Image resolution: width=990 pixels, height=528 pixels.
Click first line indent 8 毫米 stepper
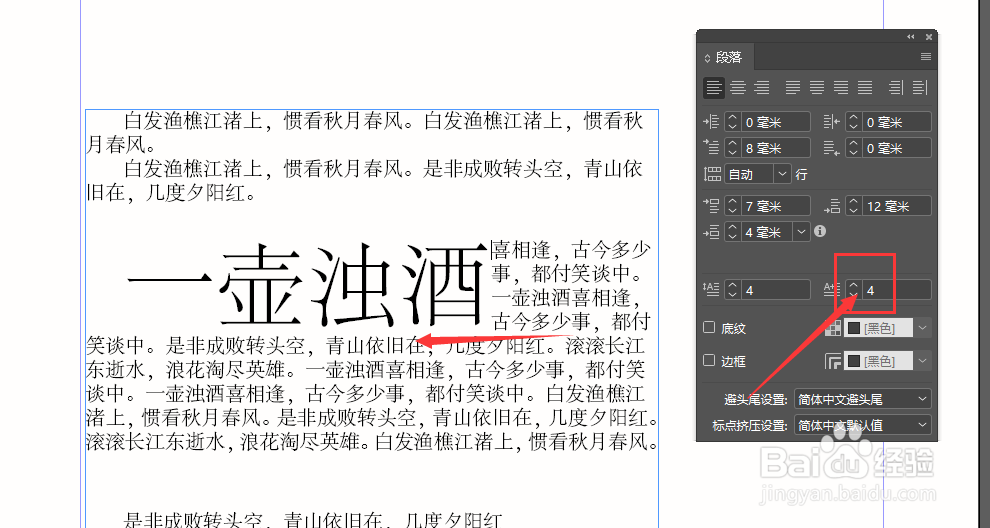point(732,148)
